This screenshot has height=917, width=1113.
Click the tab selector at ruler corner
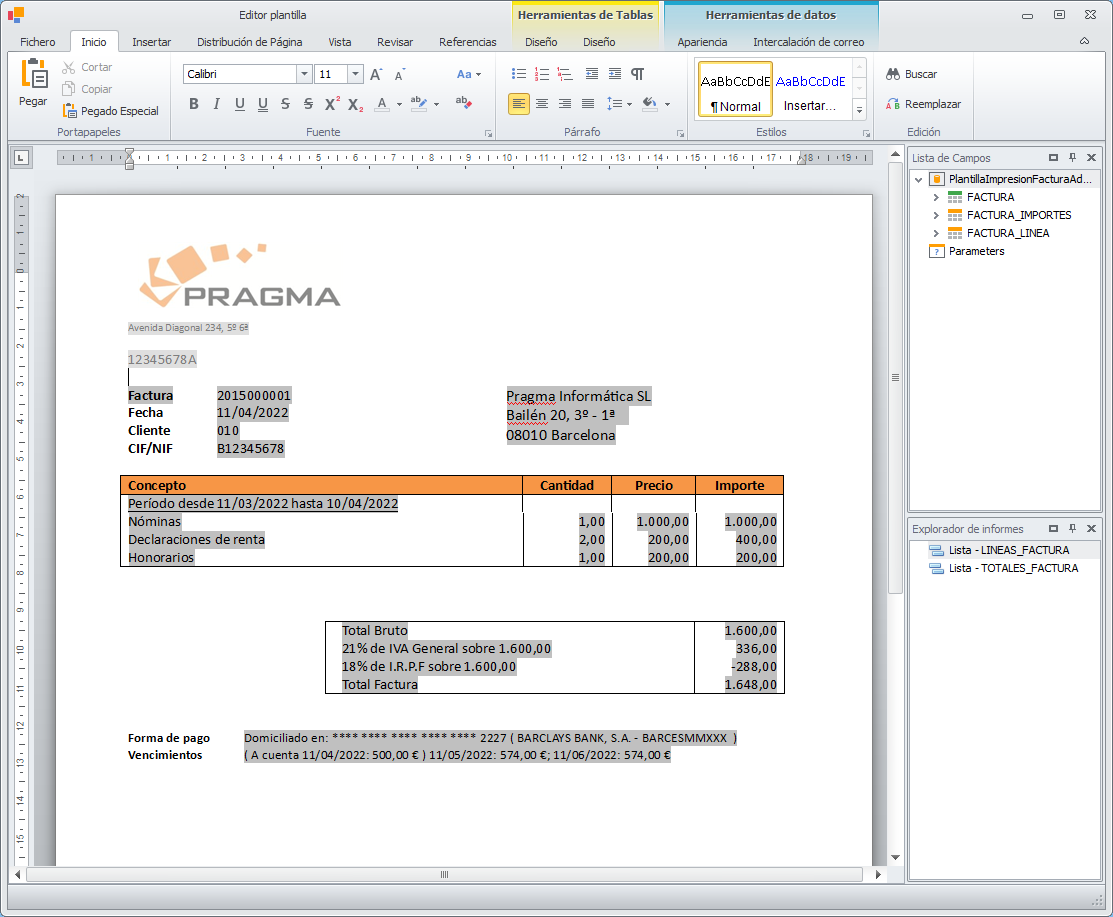click(x=21, y=158)
